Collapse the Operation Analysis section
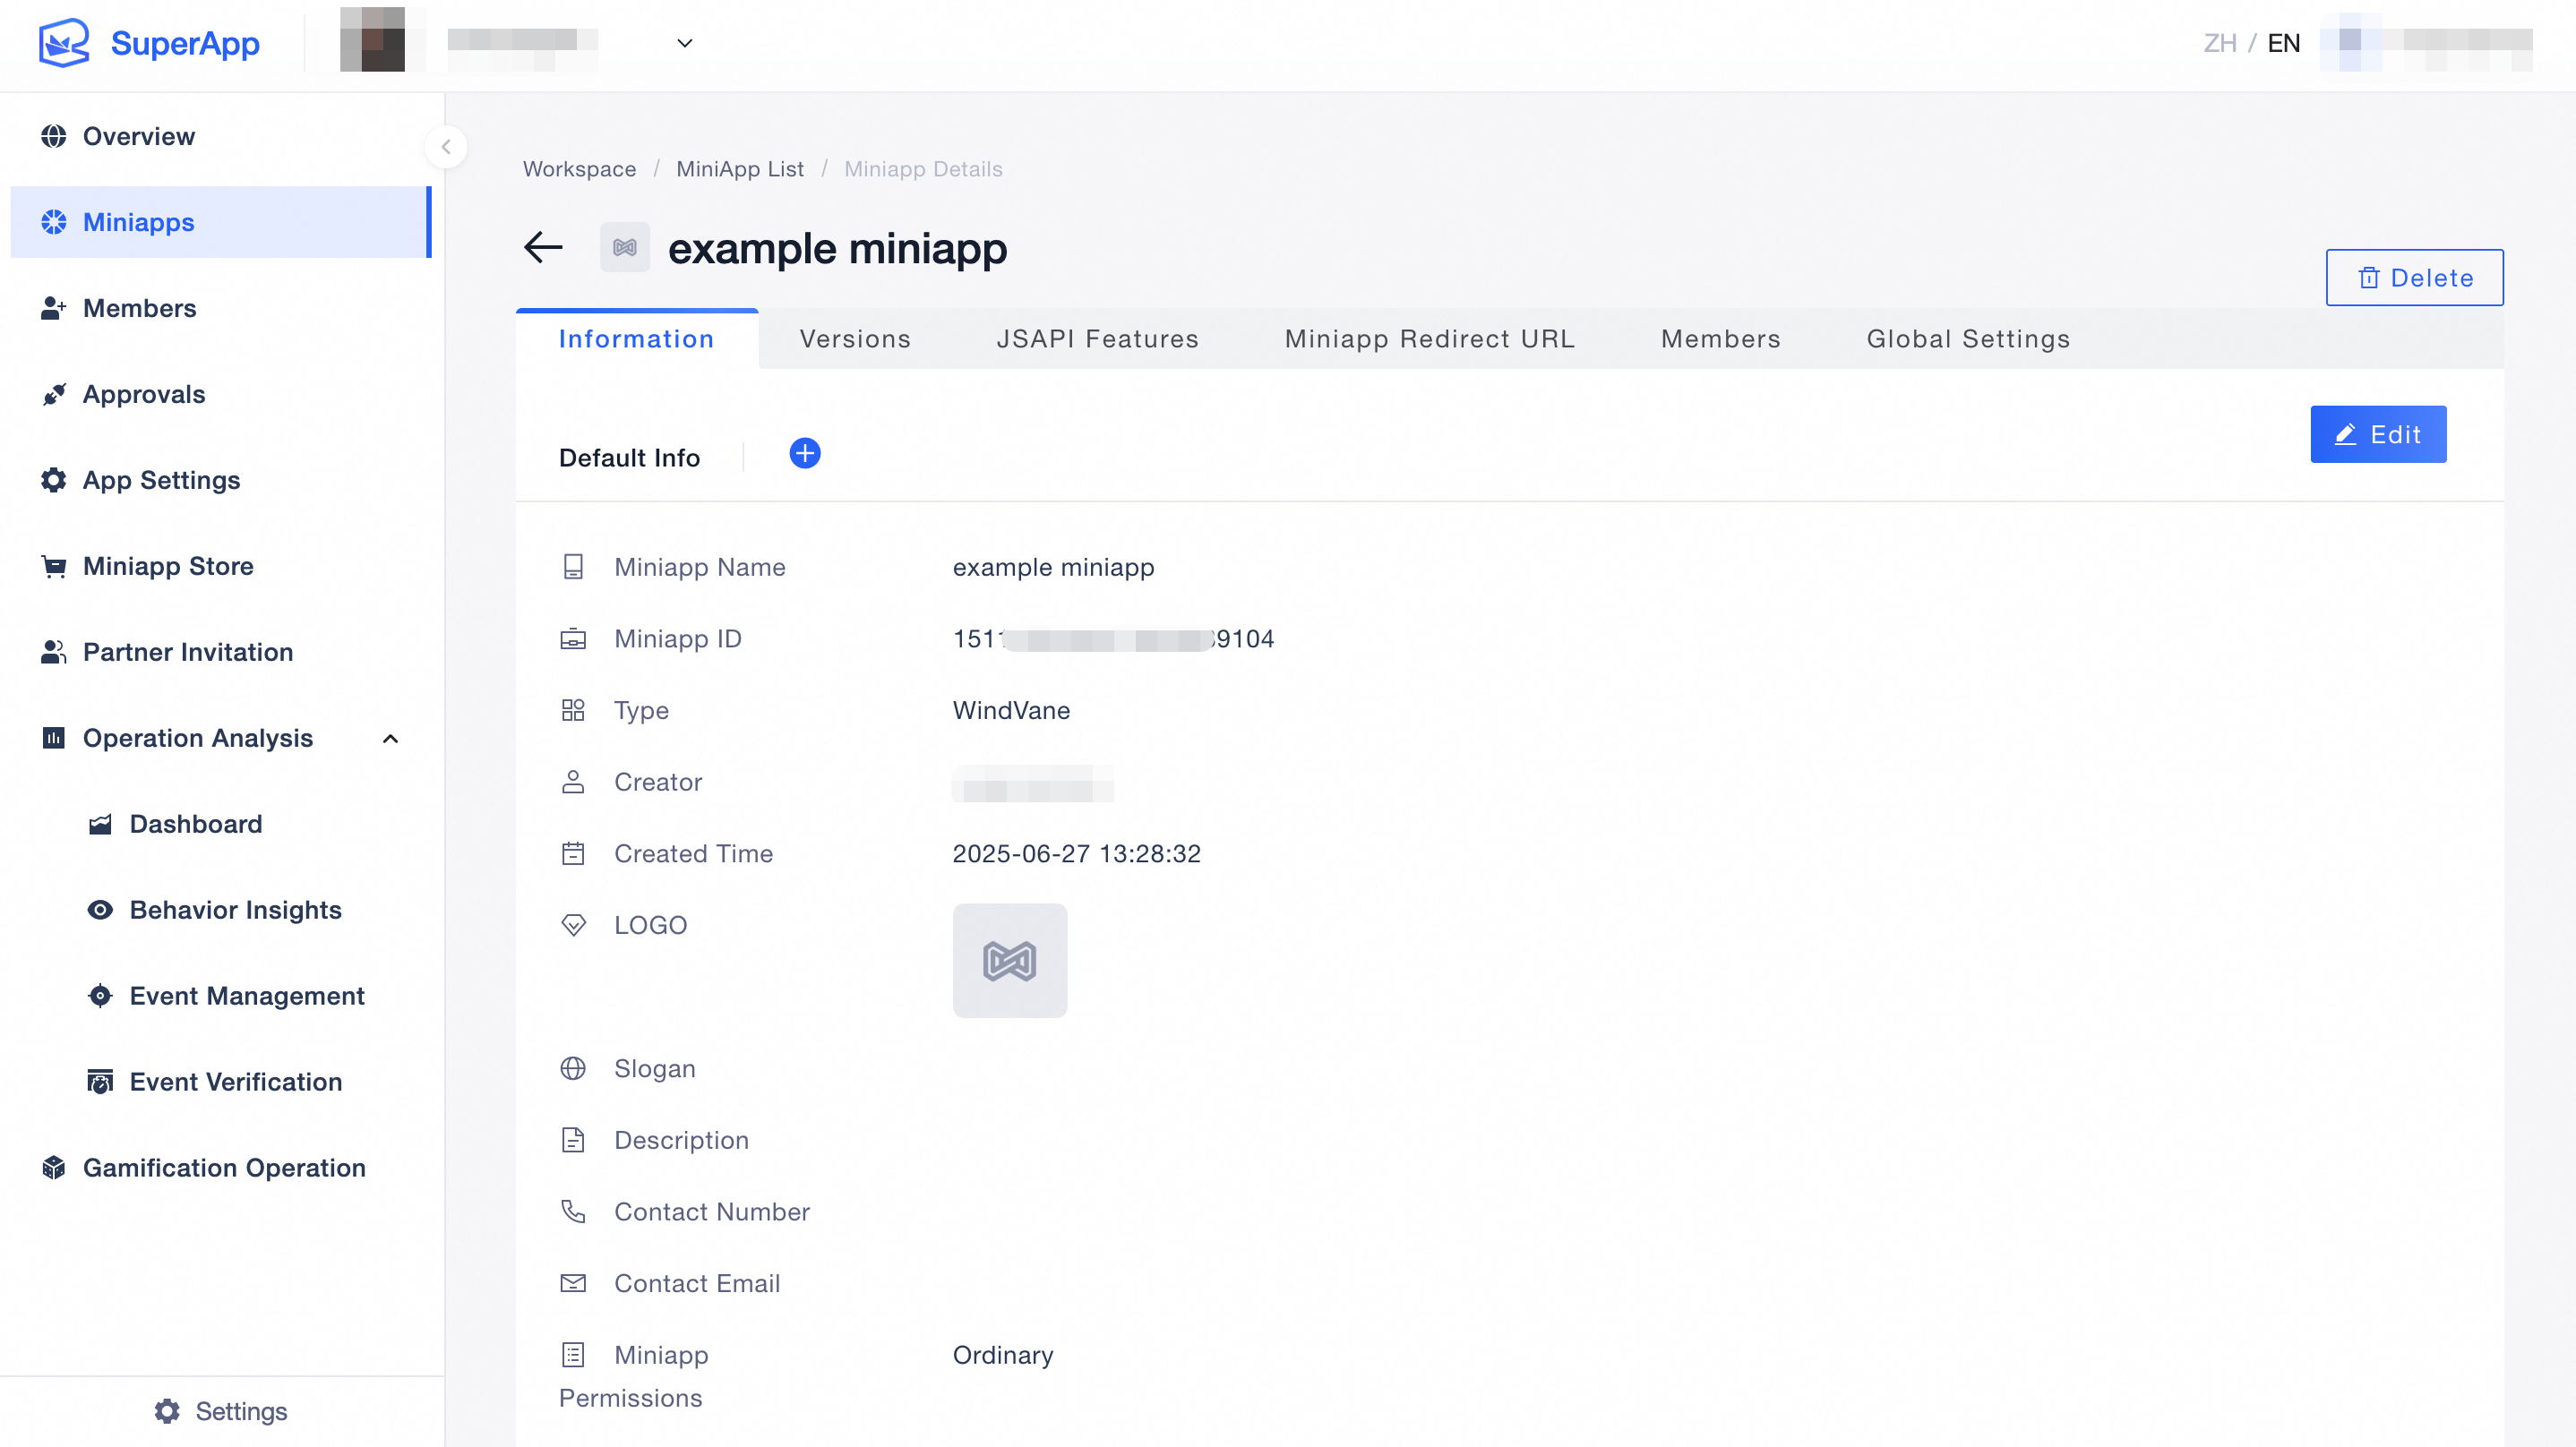Viewport: 2576px width, 1447px height. [390, 738]
